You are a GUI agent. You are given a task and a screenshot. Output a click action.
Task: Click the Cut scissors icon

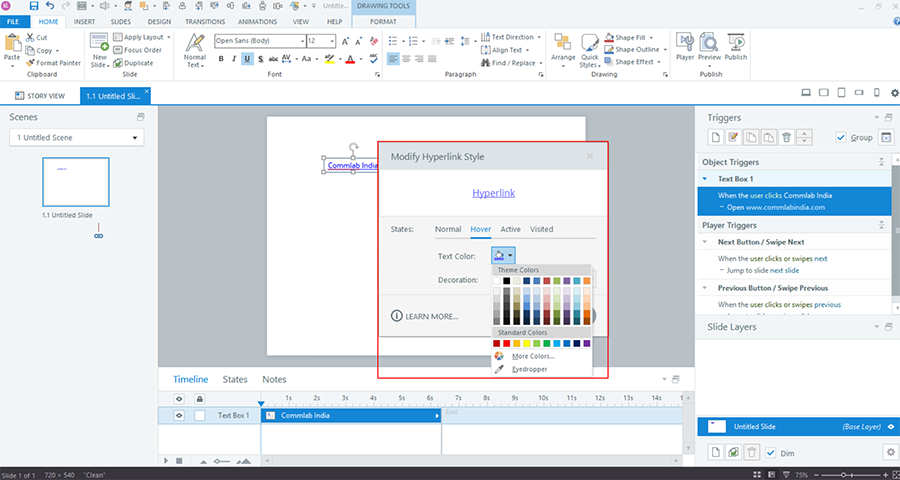tap(31, 37)
